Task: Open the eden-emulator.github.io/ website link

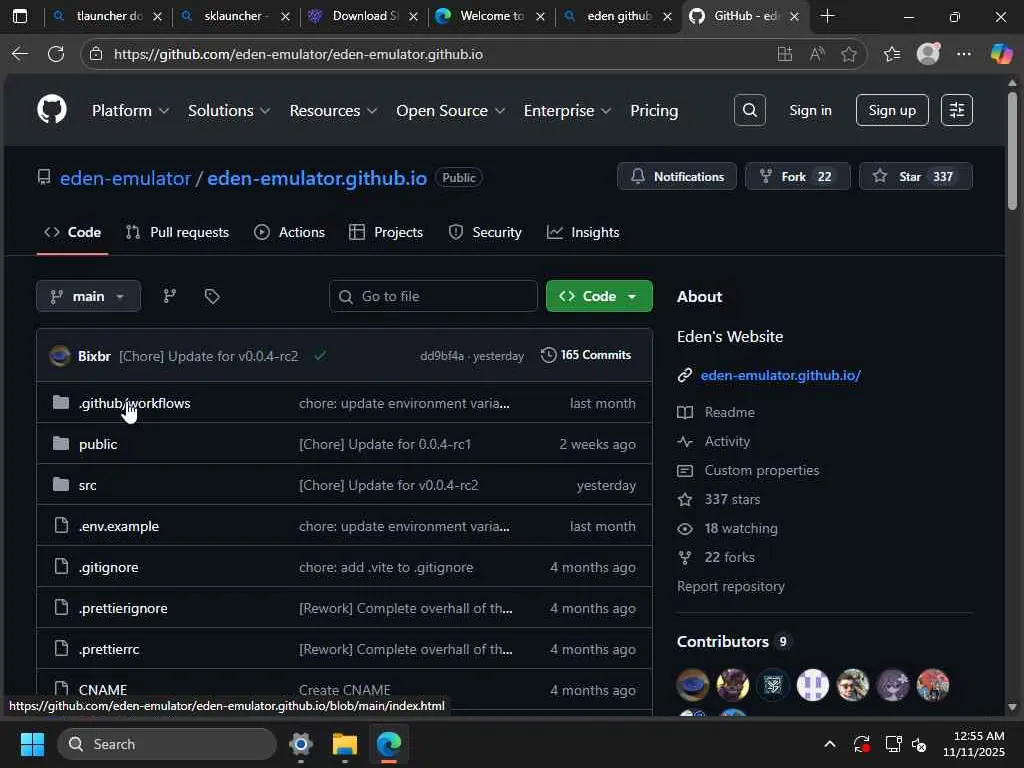Action: click(x=780, y=376)
